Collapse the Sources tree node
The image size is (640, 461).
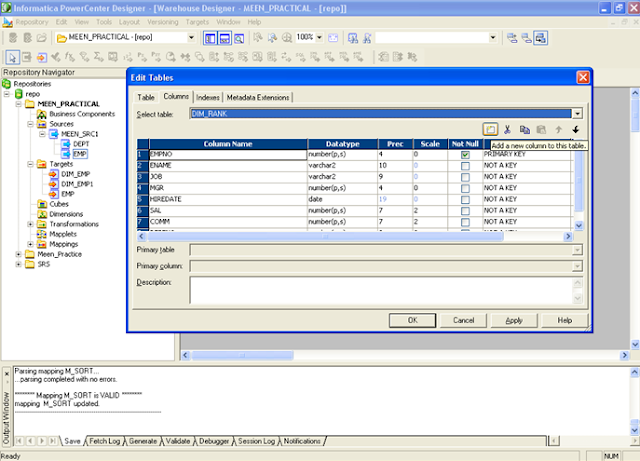(30, 124)
